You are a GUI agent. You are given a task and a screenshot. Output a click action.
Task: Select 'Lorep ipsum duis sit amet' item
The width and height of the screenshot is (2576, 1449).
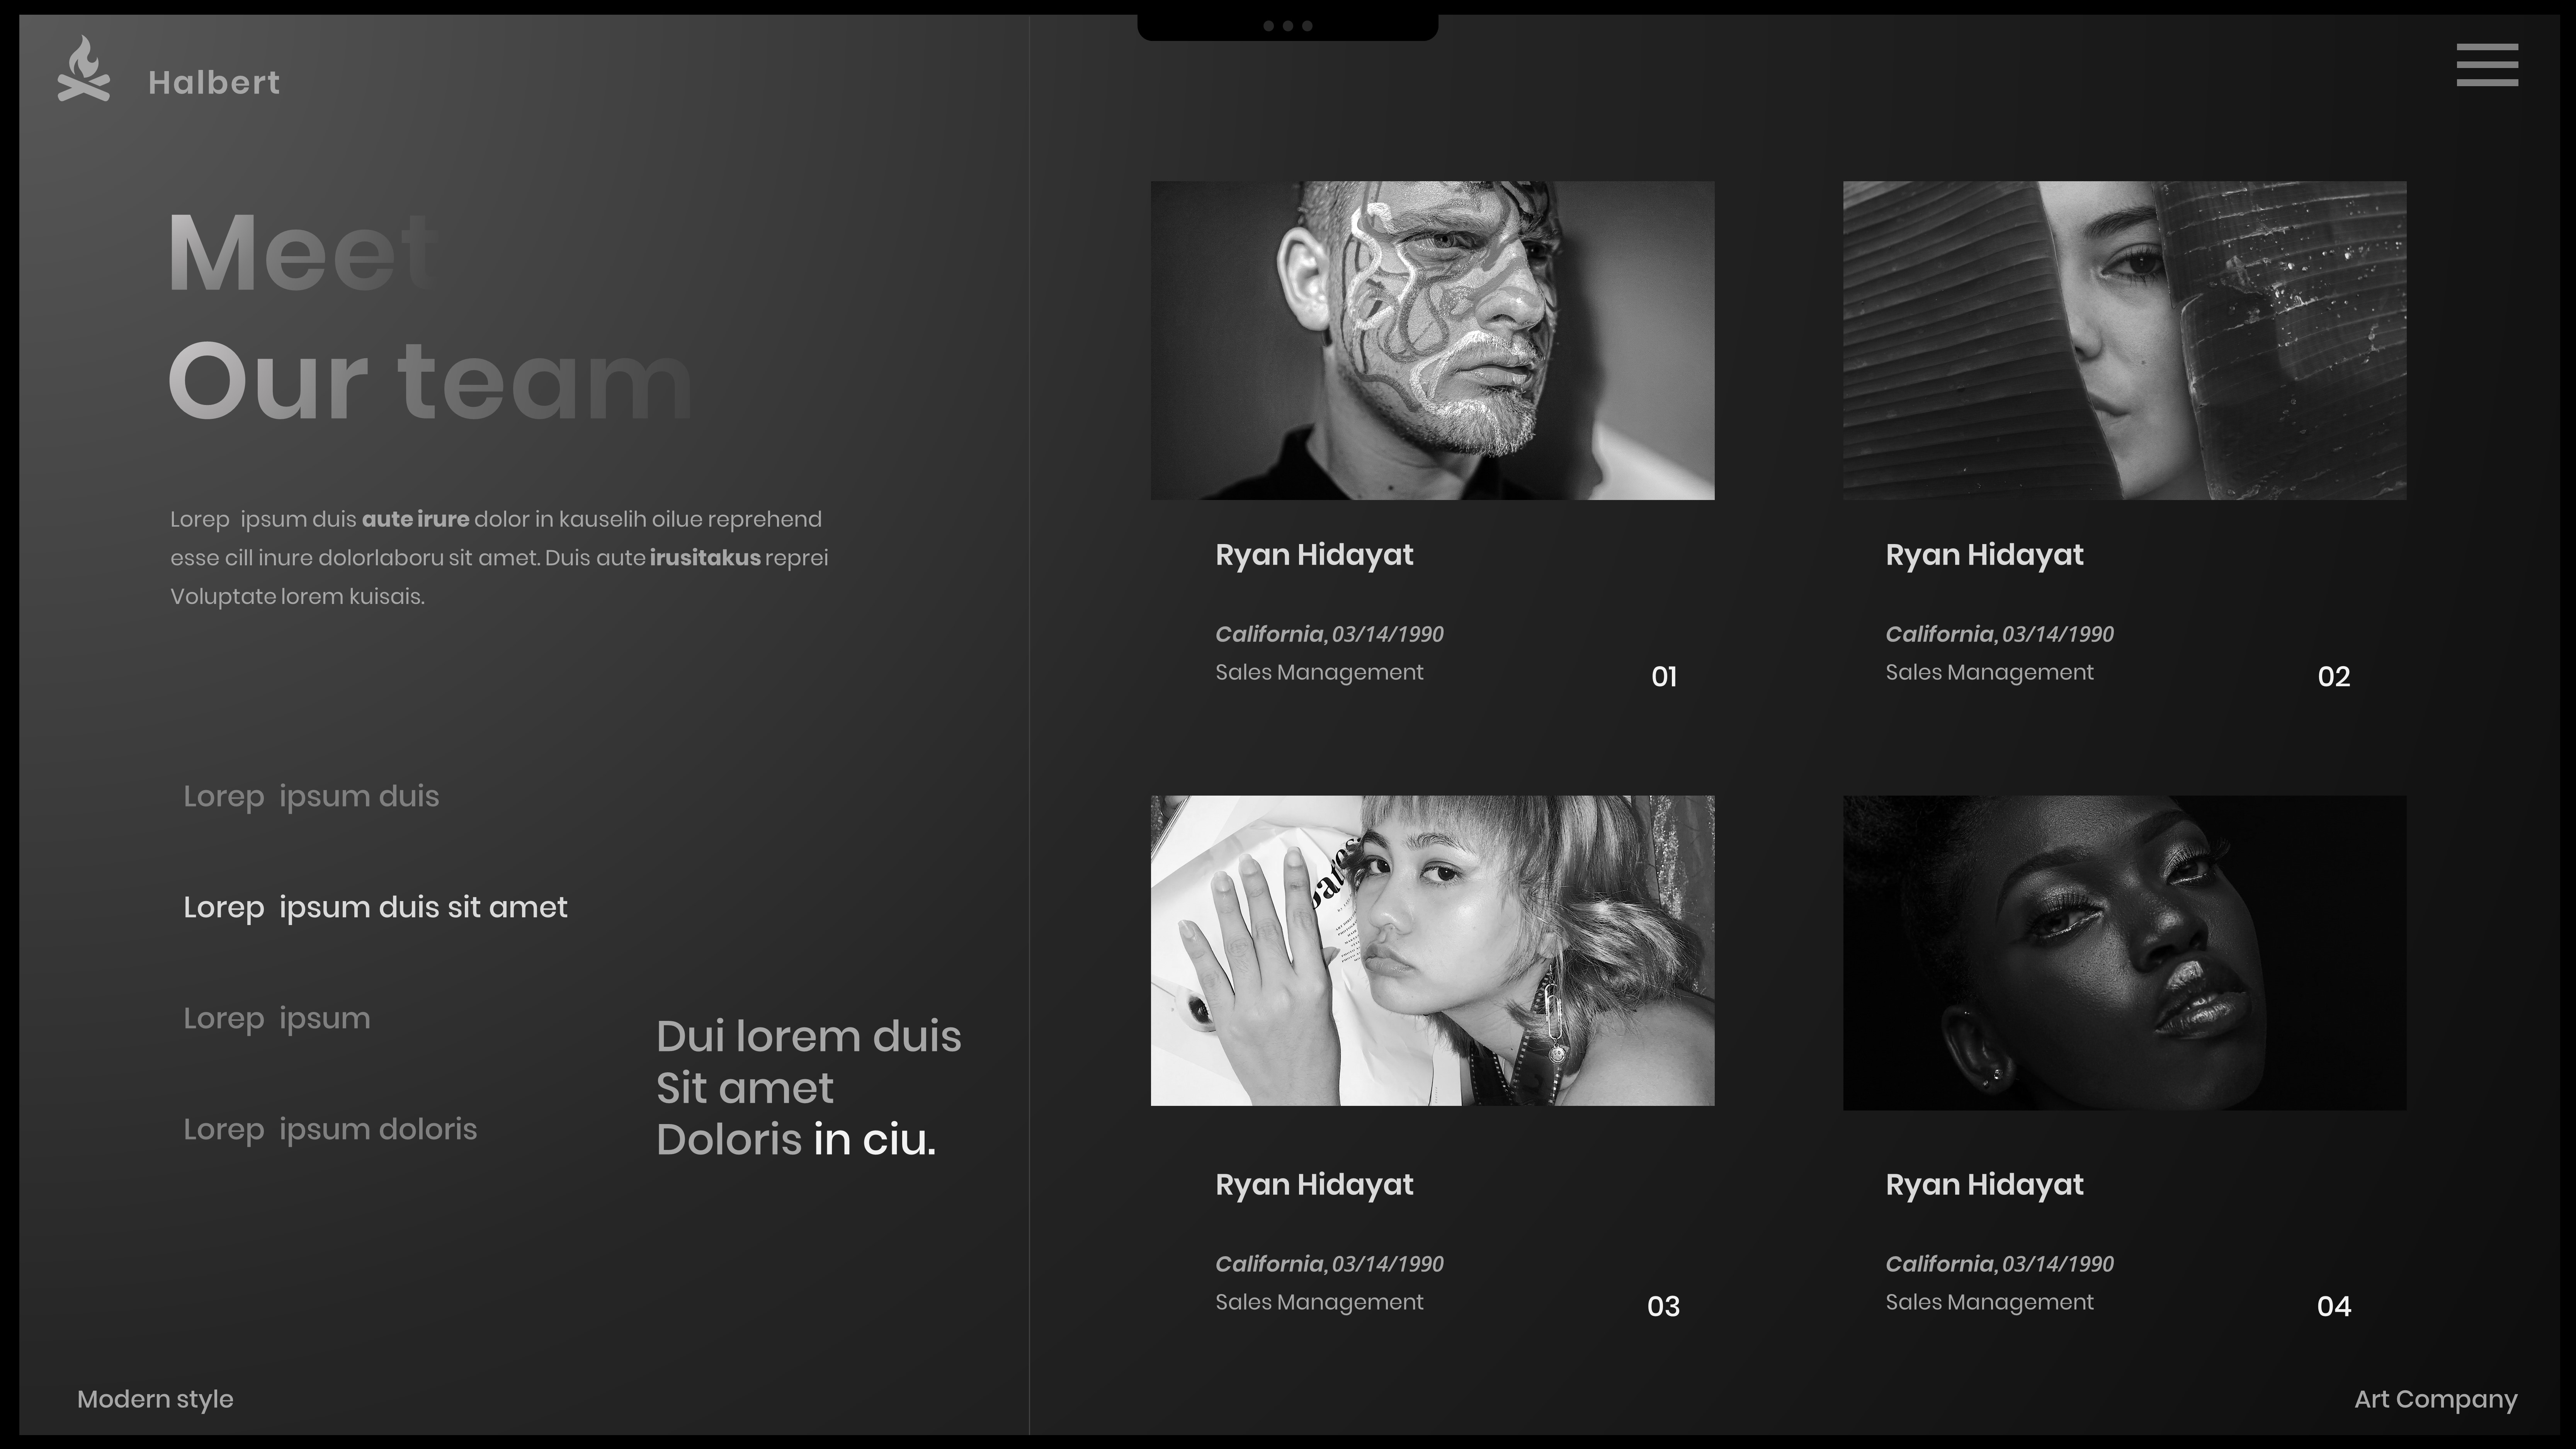tap(375, 907)
